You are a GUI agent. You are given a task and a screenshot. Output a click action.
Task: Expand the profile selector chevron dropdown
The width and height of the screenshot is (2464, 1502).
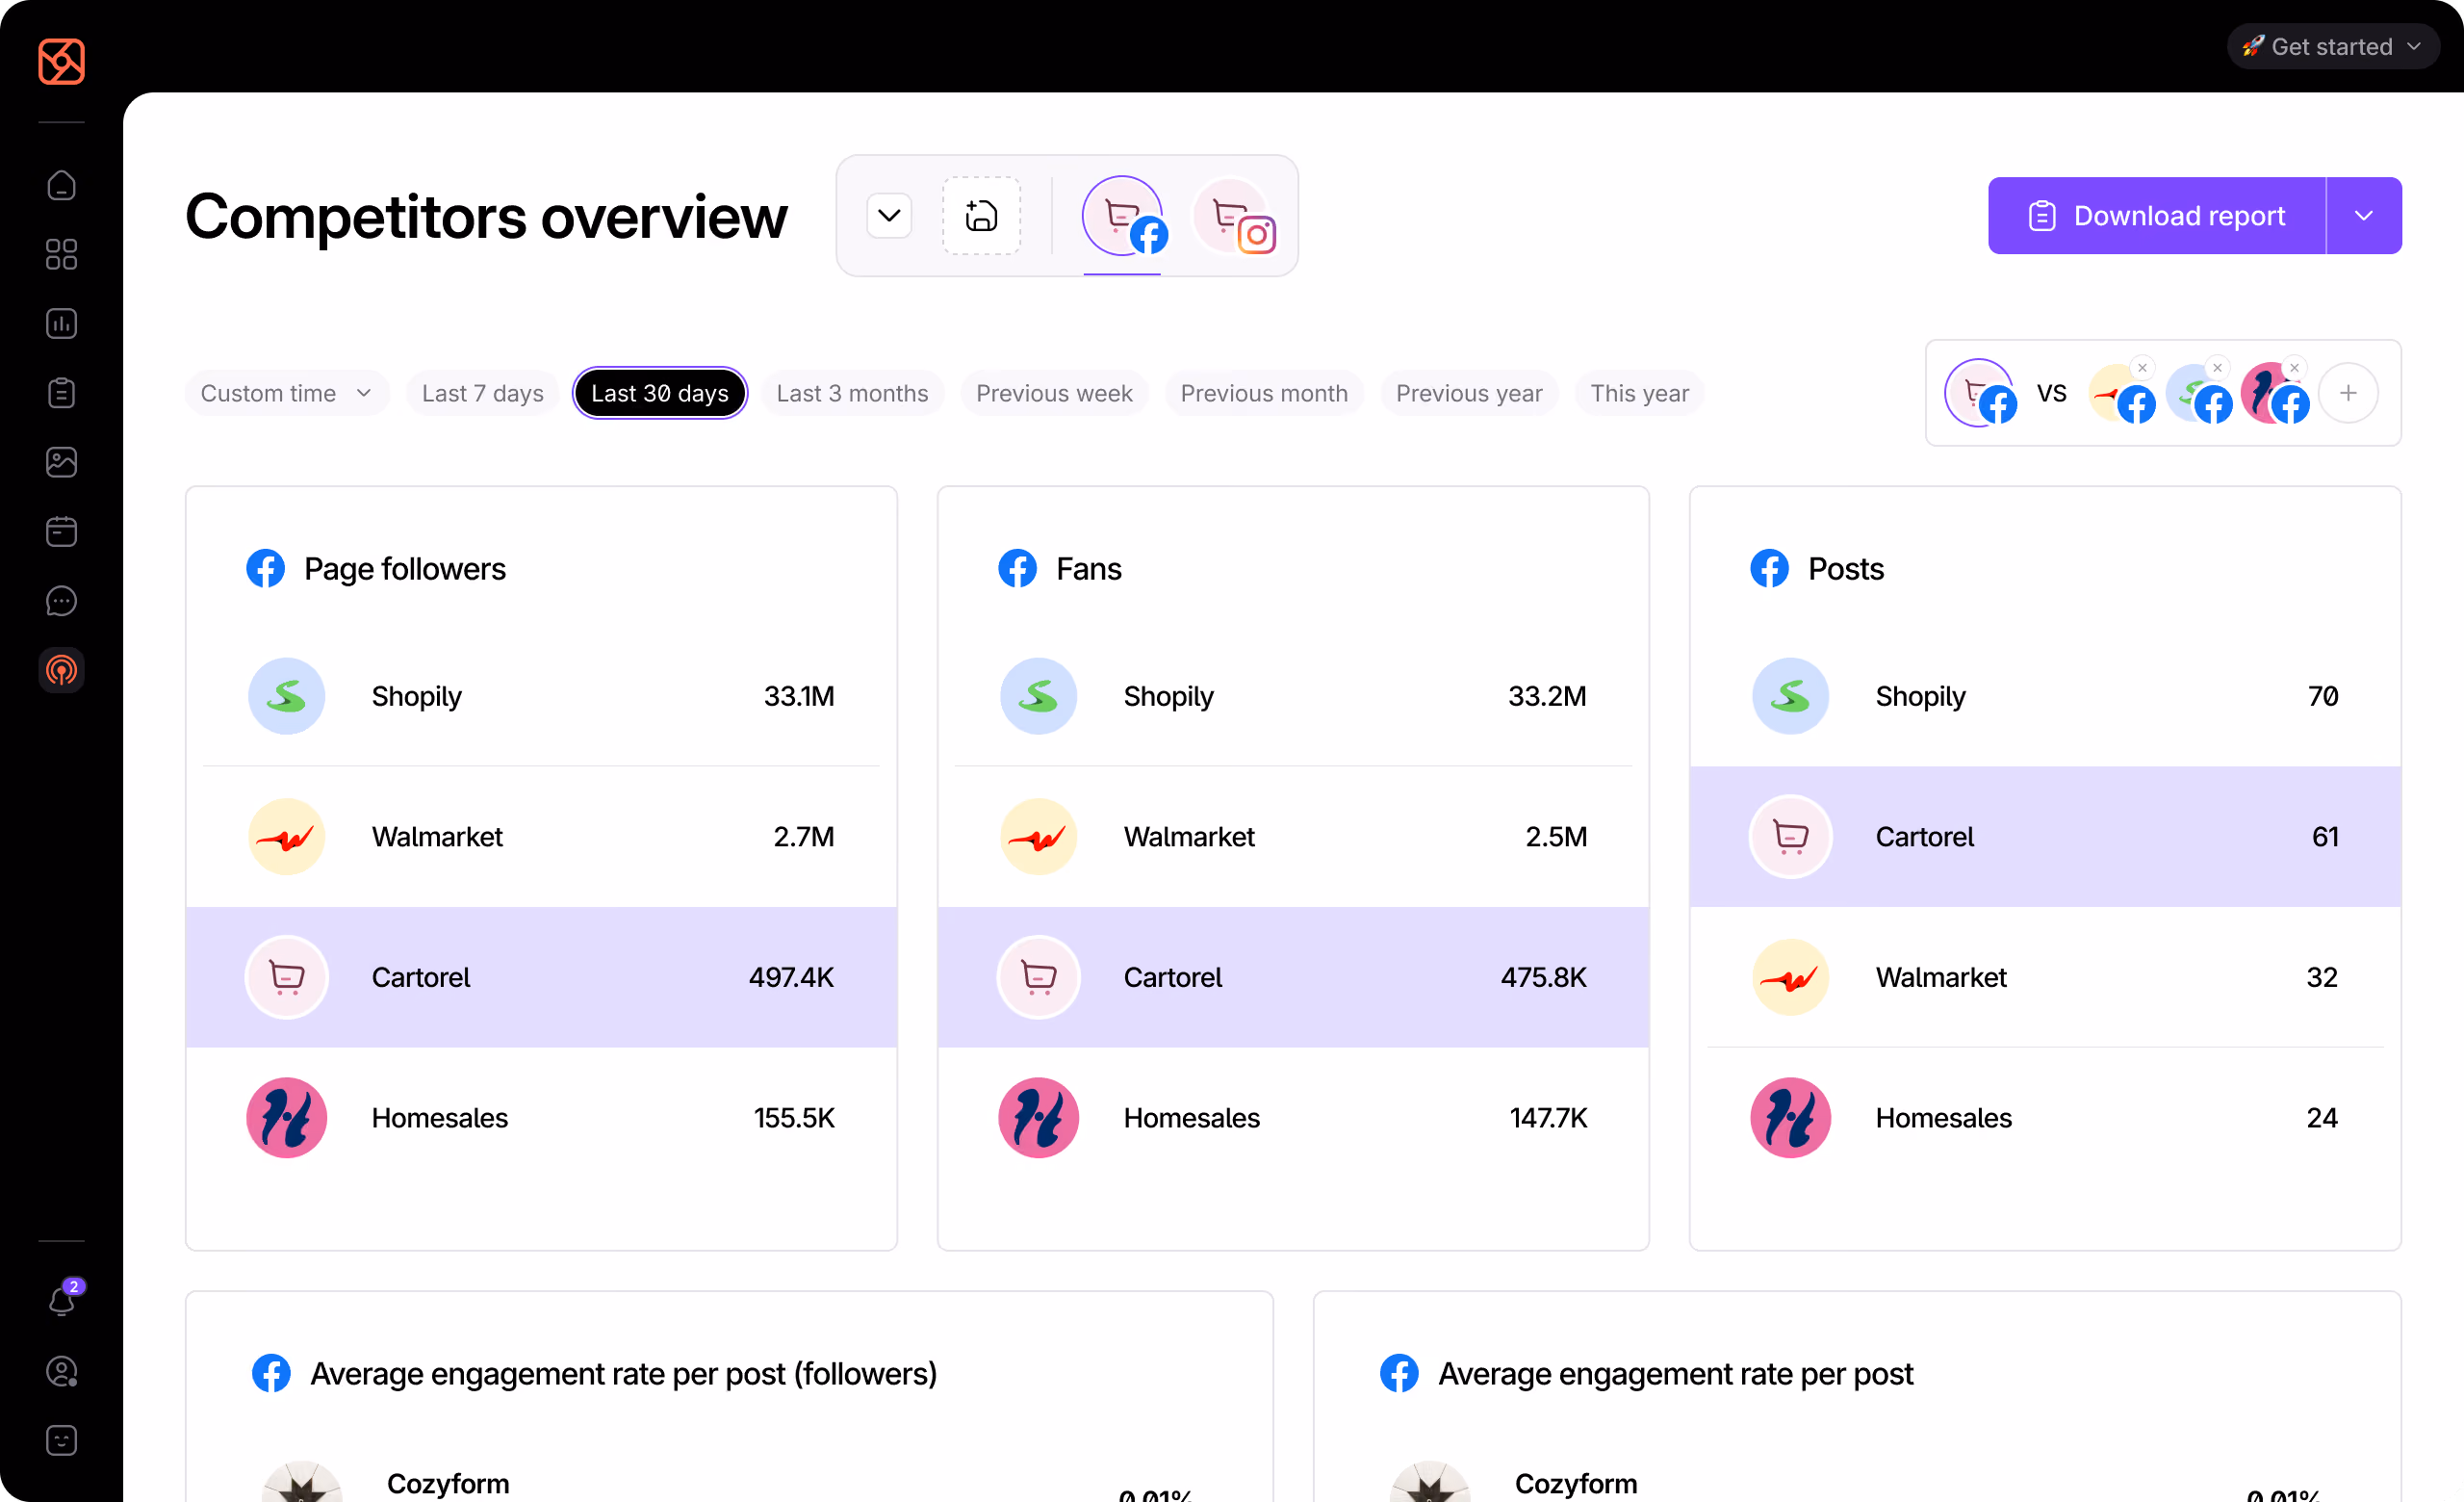click(x=889, y=216)
